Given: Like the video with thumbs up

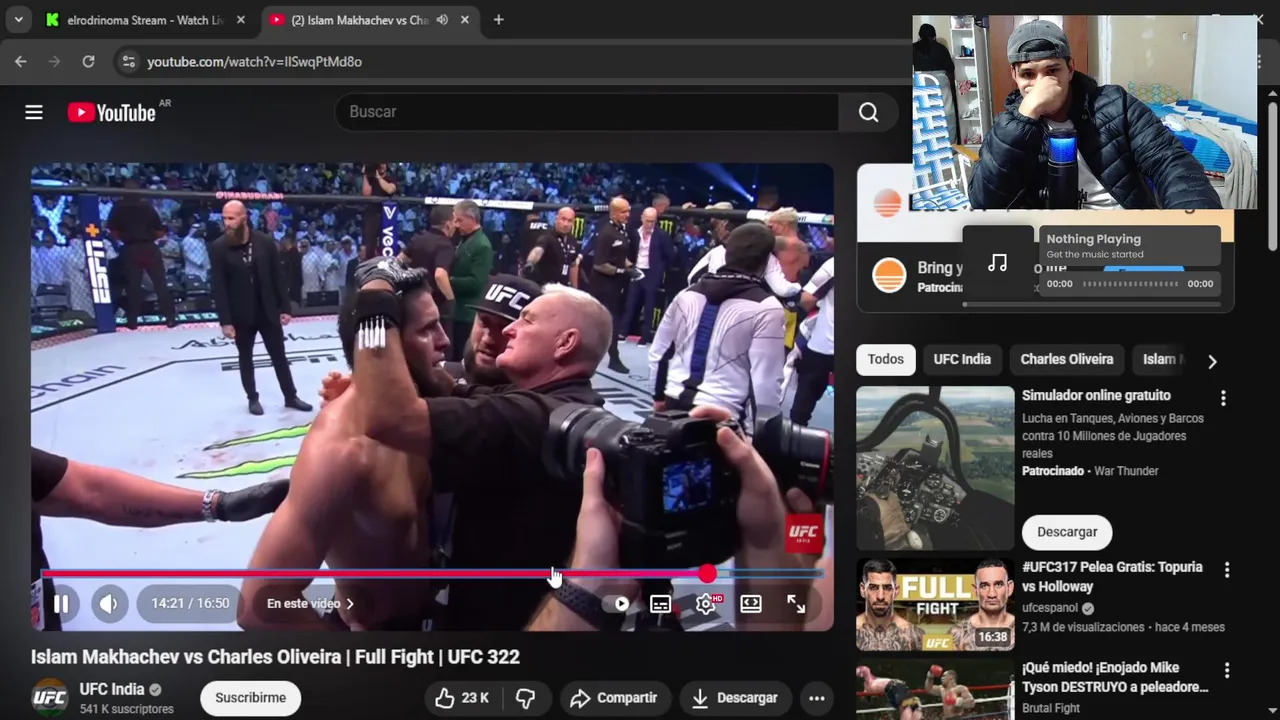Looking at the screenshot, I should point(461,698).
